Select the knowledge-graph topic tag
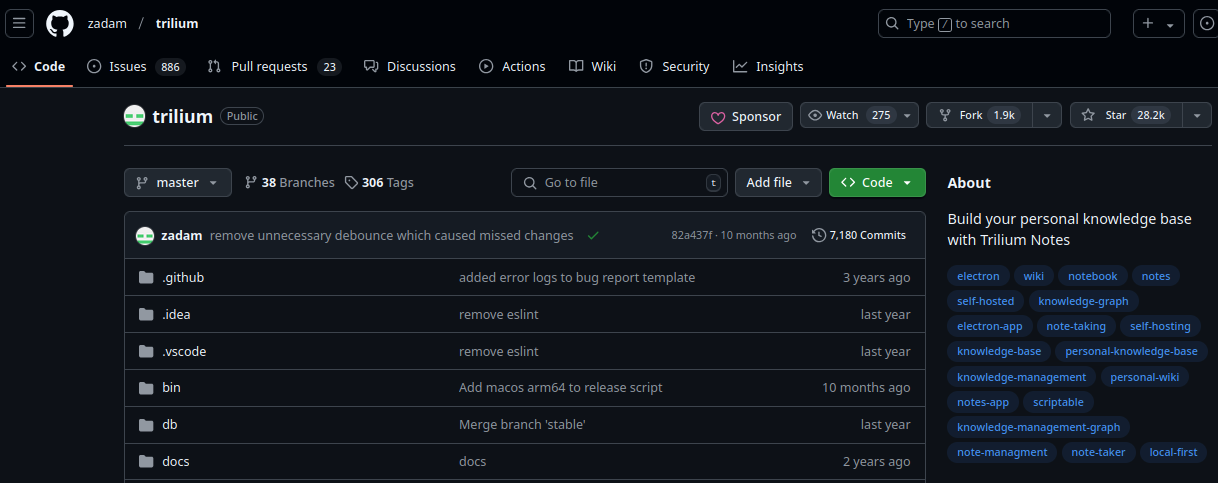 point(1084,301)
